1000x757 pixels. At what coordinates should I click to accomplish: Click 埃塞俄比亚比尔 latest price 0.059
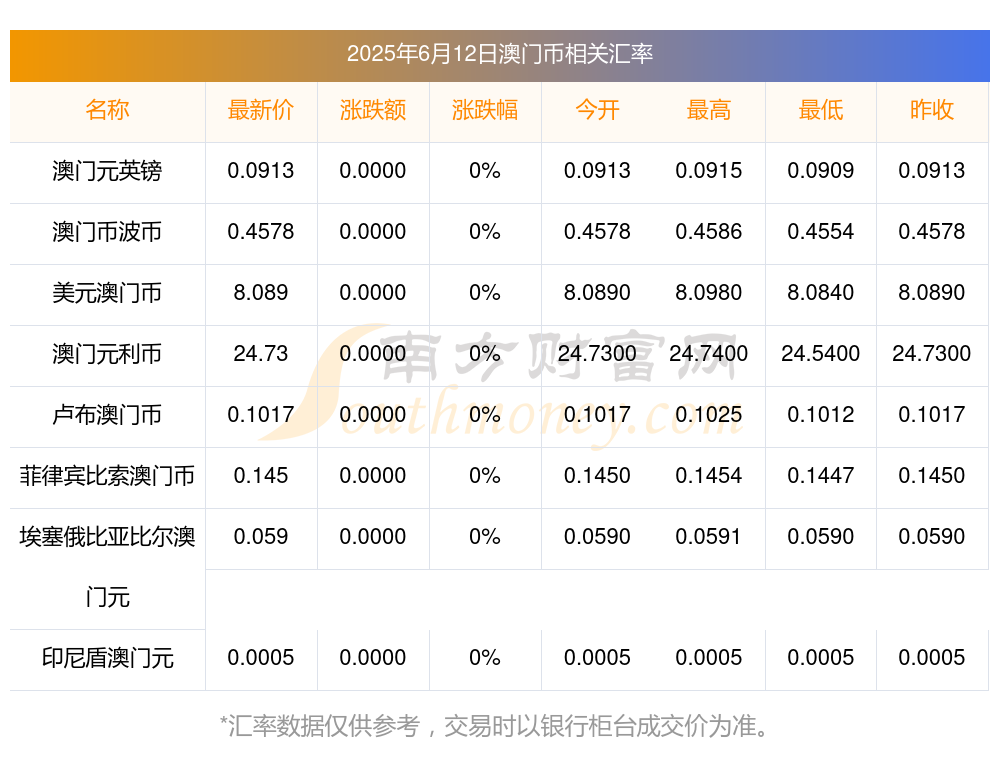pyautogui.click(x=261, y=536)
